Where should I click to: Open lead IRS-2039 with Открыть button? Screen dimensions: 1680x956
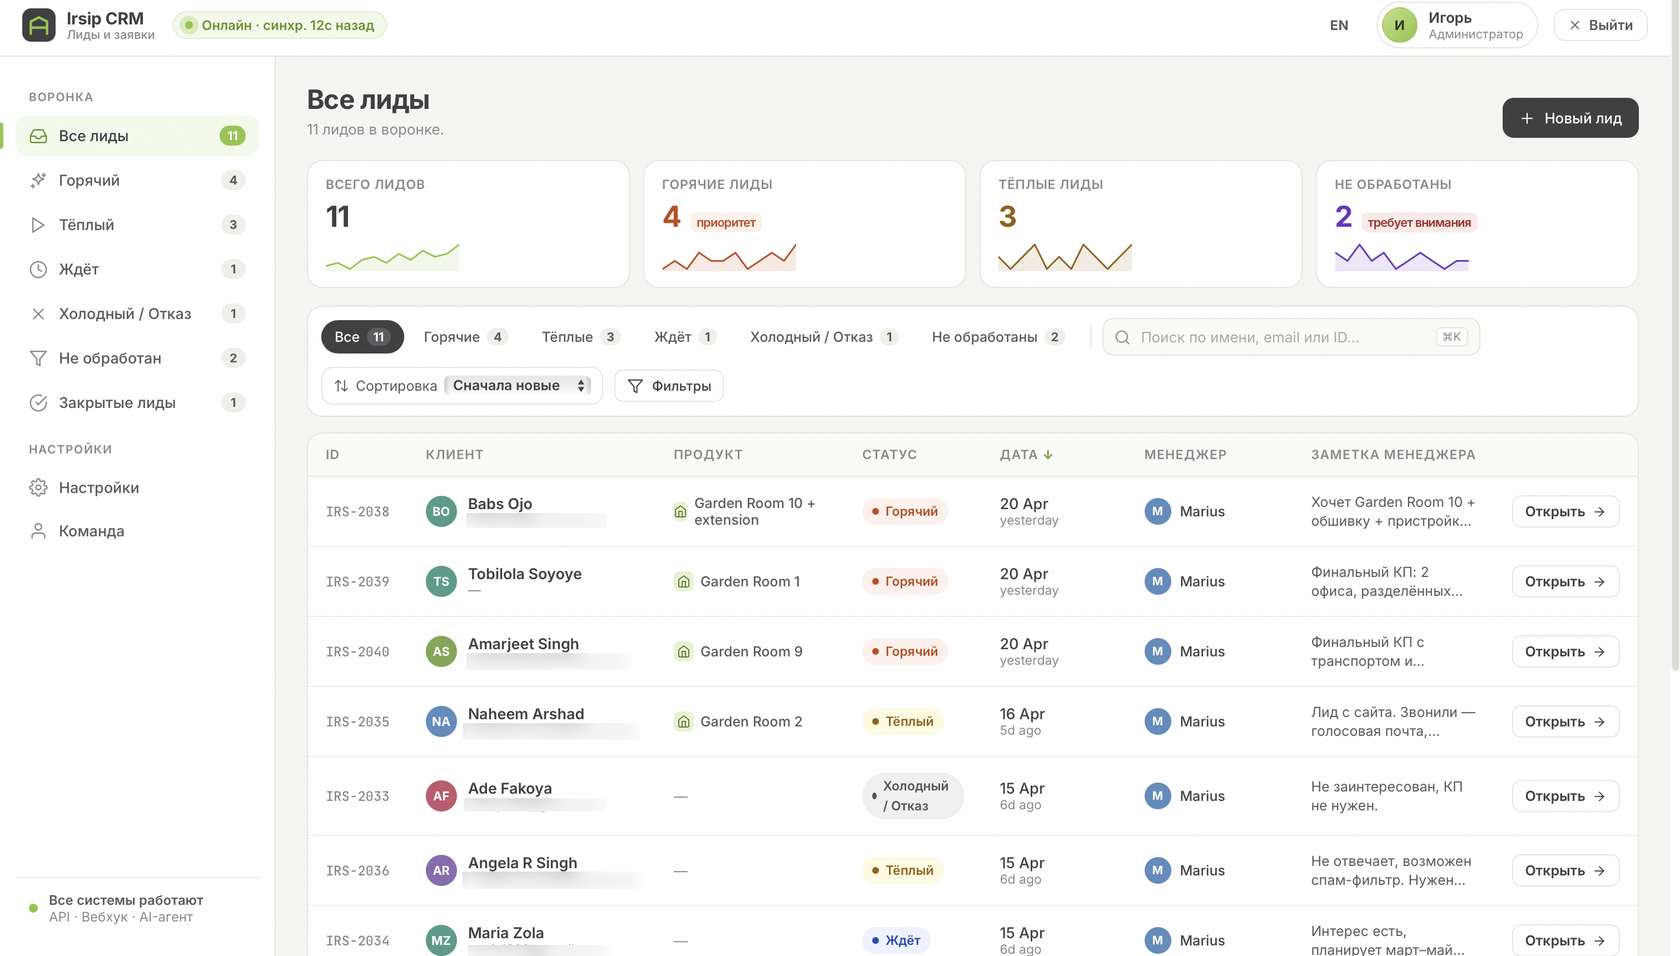[x=1565, y=582]
